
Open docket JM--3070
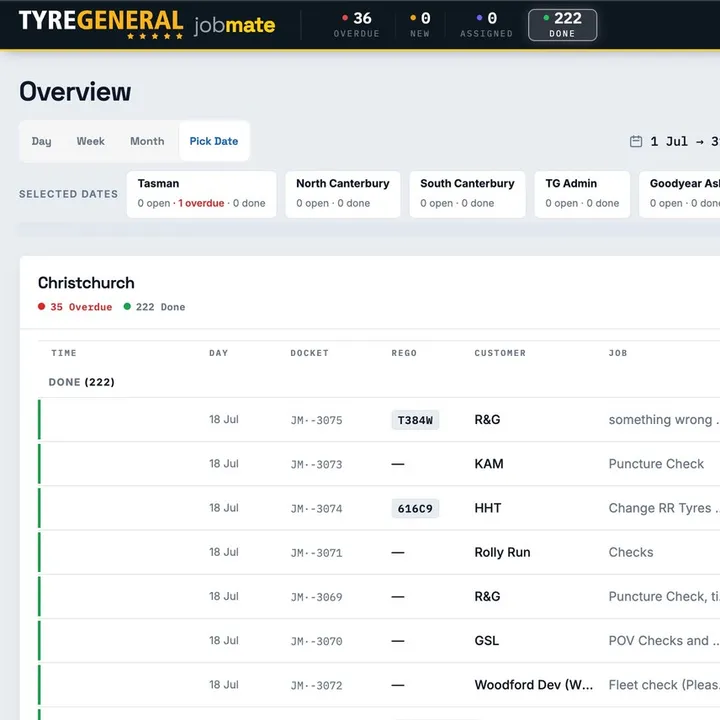point(316,641)
